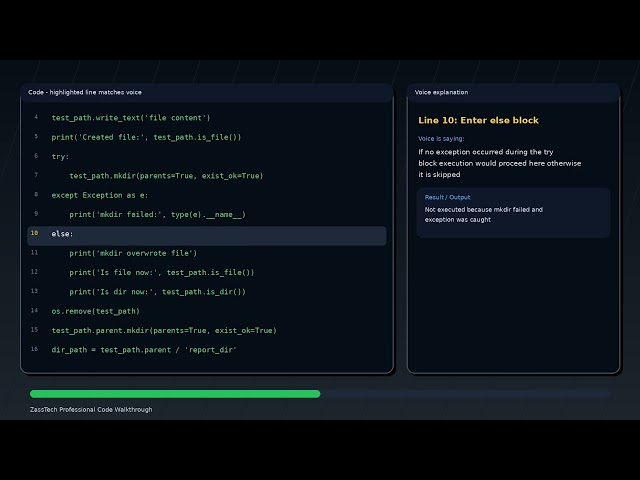Click the print('mkdir failed:' ...) line
The height and width of the screenshot is (480, 640).
(157, 215)
